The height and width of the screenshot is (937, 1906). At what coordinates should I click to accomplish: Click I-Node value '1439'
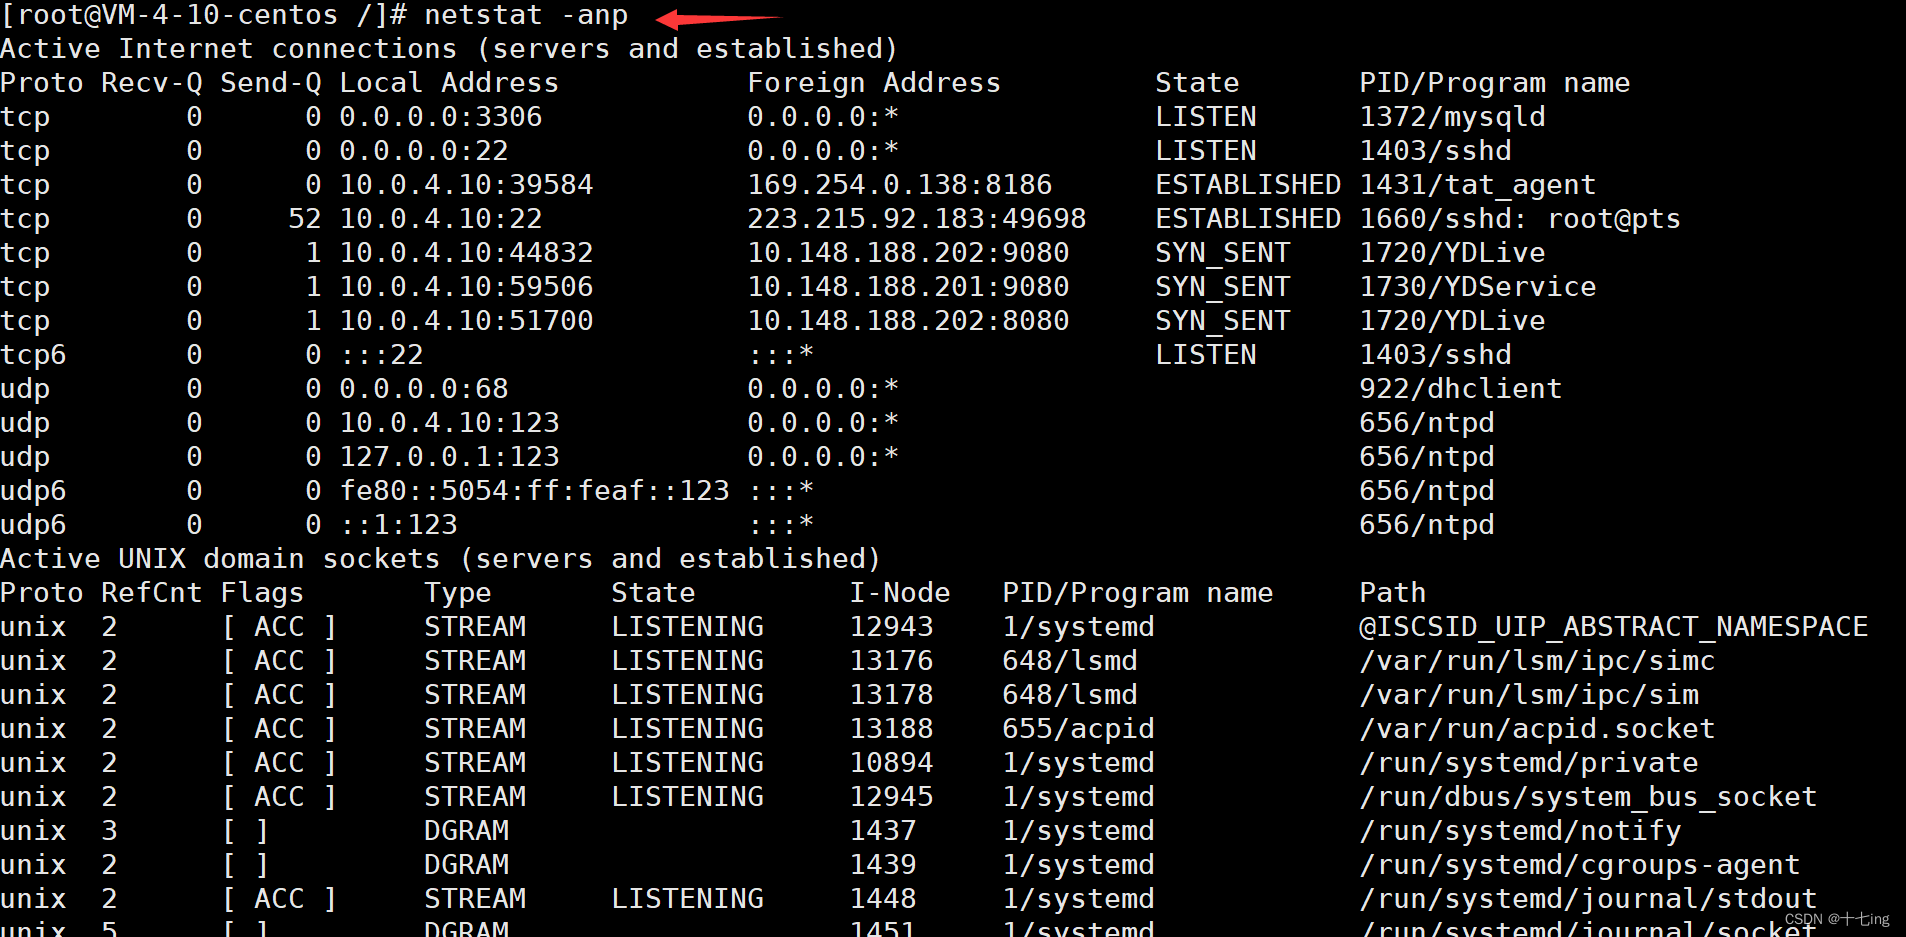pyautogui.click(x=883, y=865)
